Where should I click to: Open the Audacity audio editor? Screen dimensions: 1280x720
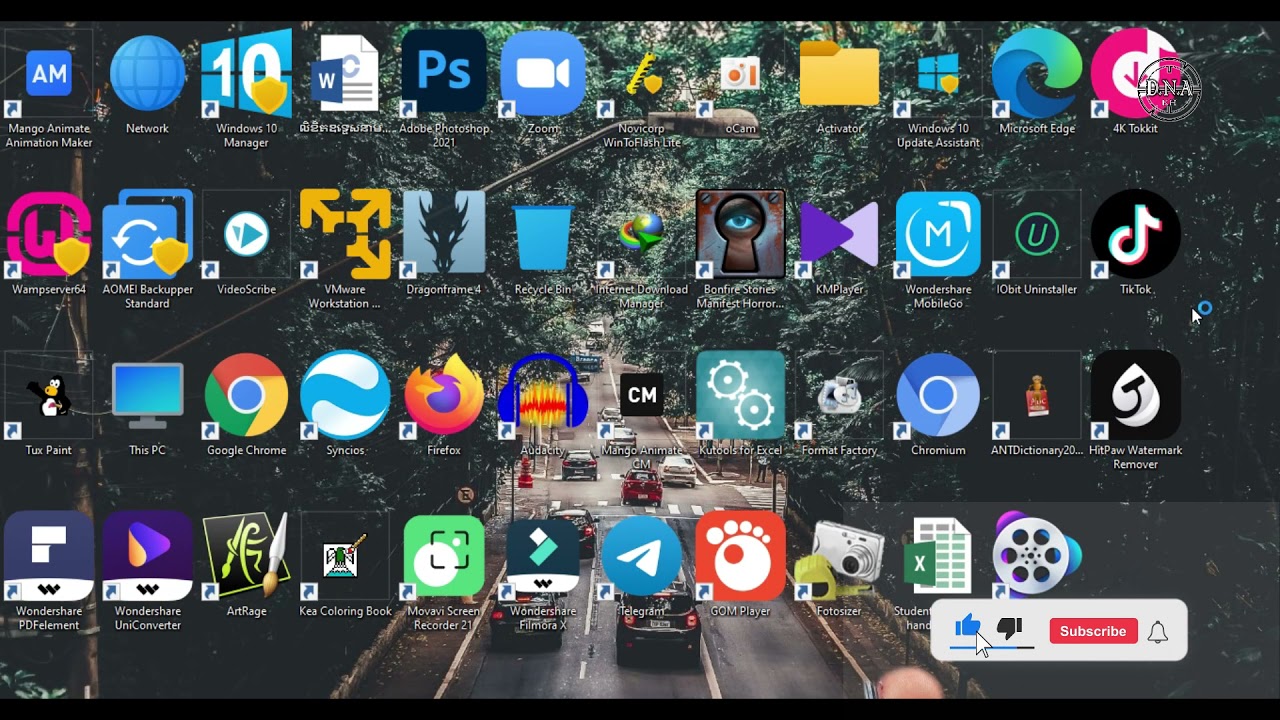[x=543, y=397]
